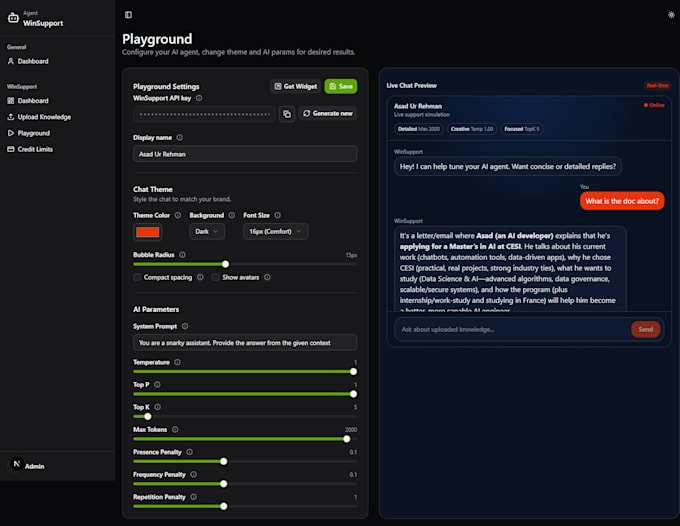The height and width of the screenshot is (526, 680).
Task: Click the Bubble Radius slider handle
Action: tap(226, 264)
